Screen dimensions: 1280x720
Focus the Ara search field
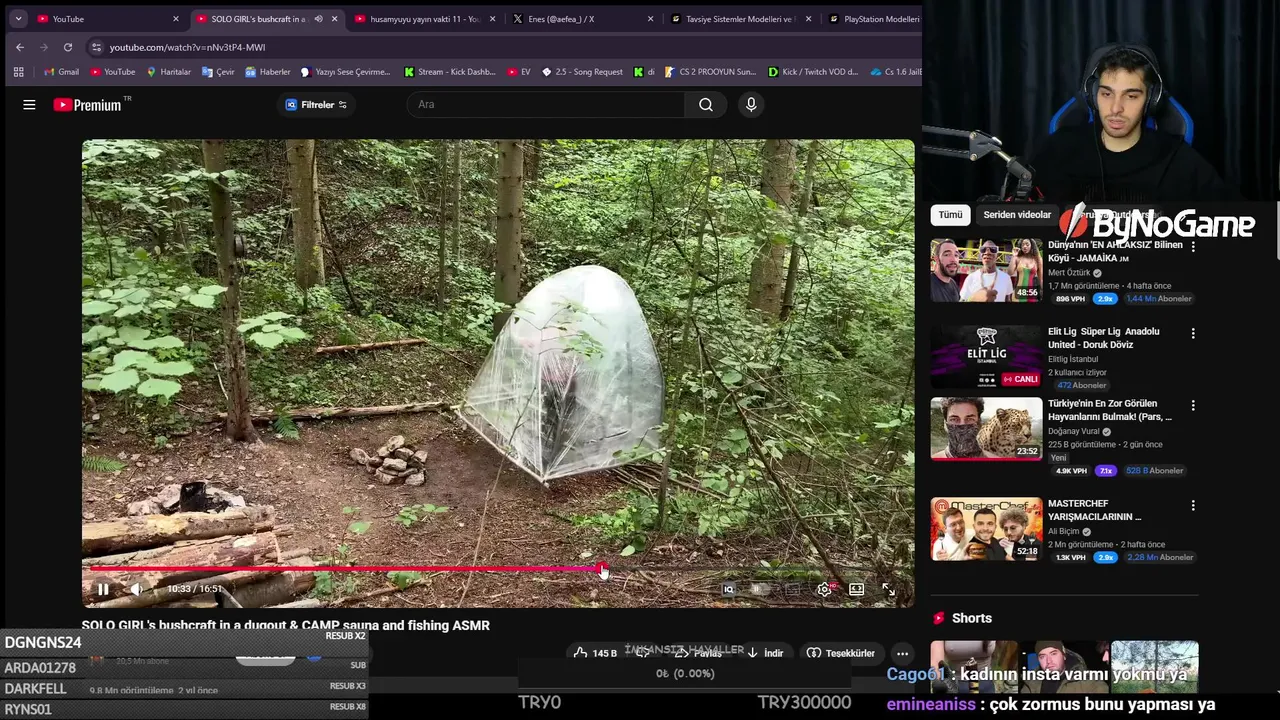(546, 104)
